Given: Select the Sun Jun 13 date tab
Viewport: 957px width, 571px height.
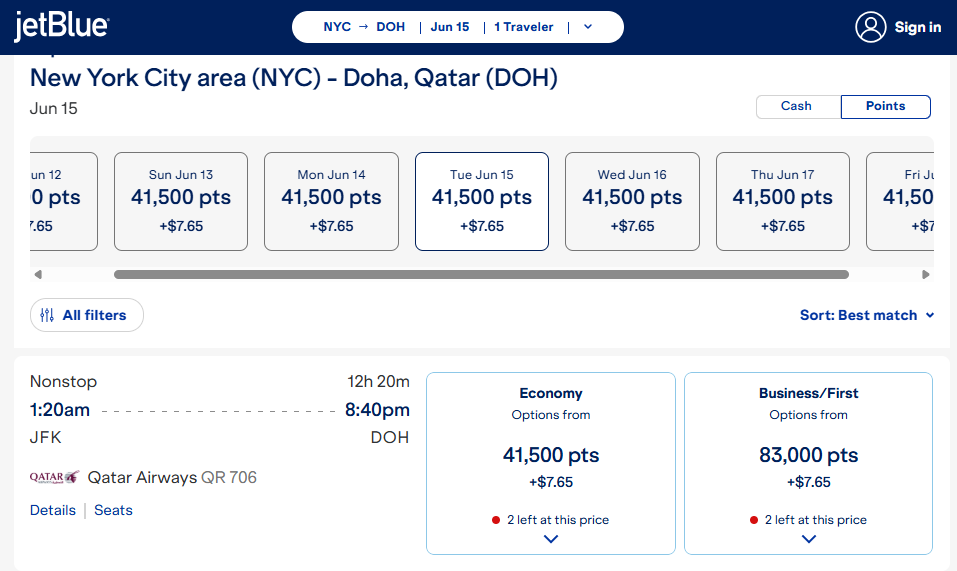Looking at the screenshot, I should tap(181, 201).
